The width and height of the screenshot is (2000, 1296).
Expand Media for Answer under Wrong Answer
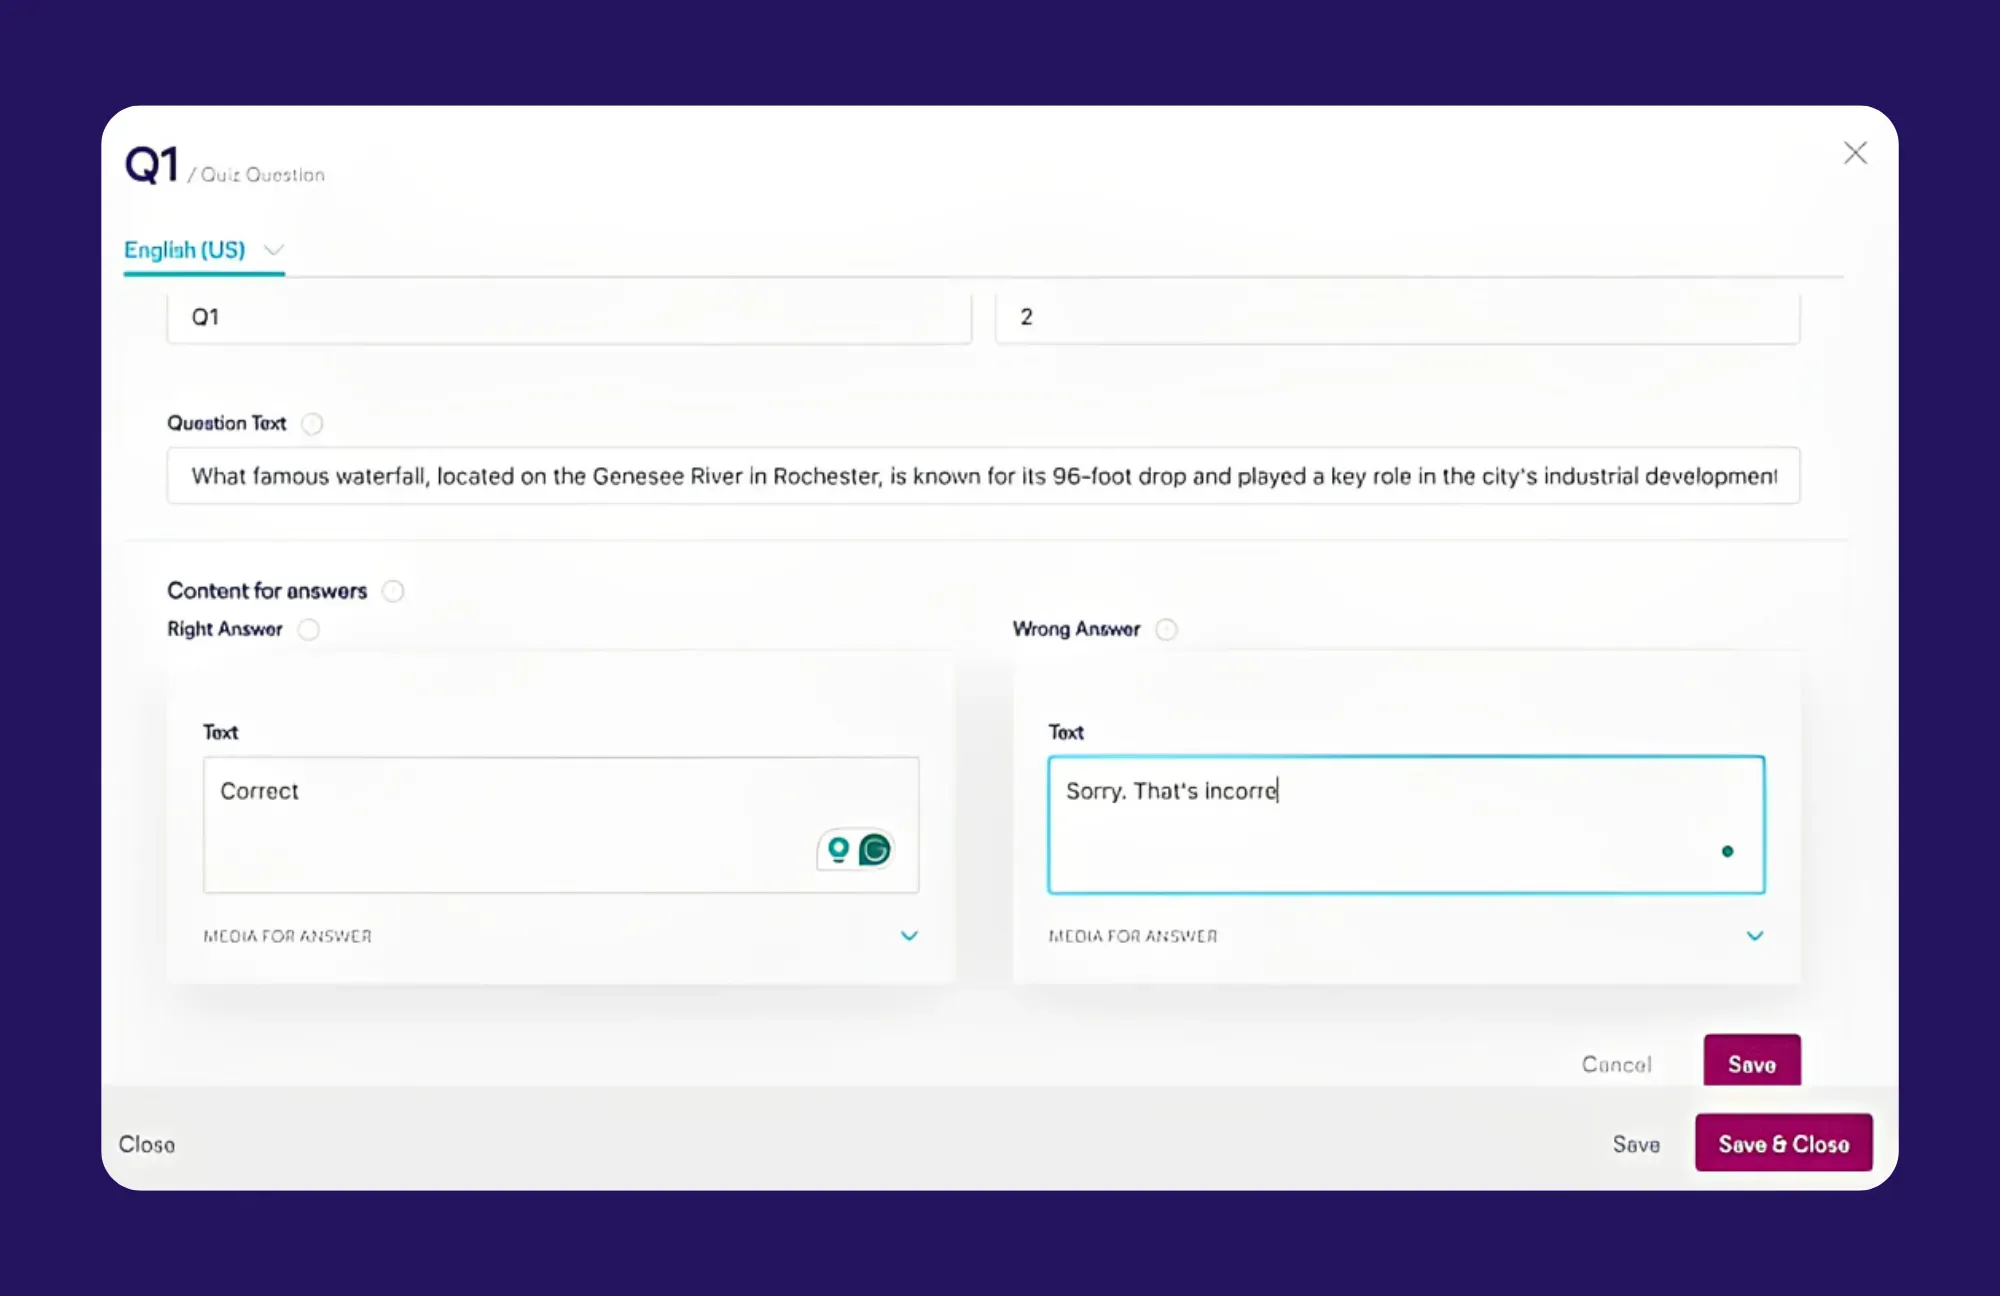pos(1755,936)
